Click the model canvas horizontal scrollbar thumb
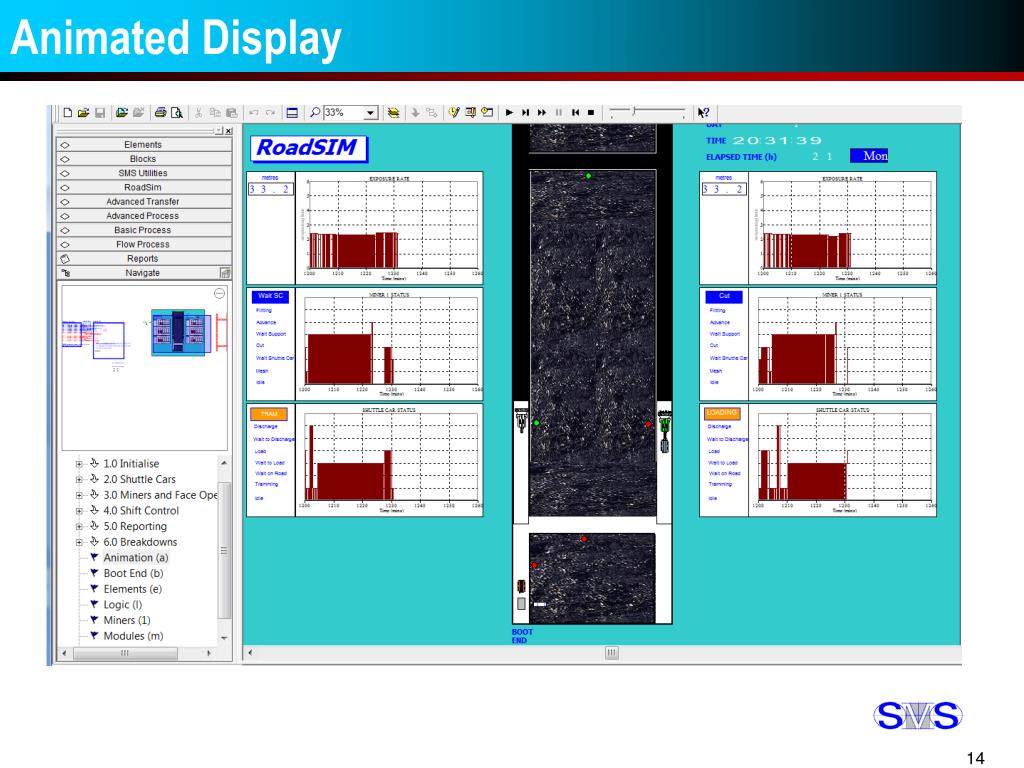 tap(611, 653)
